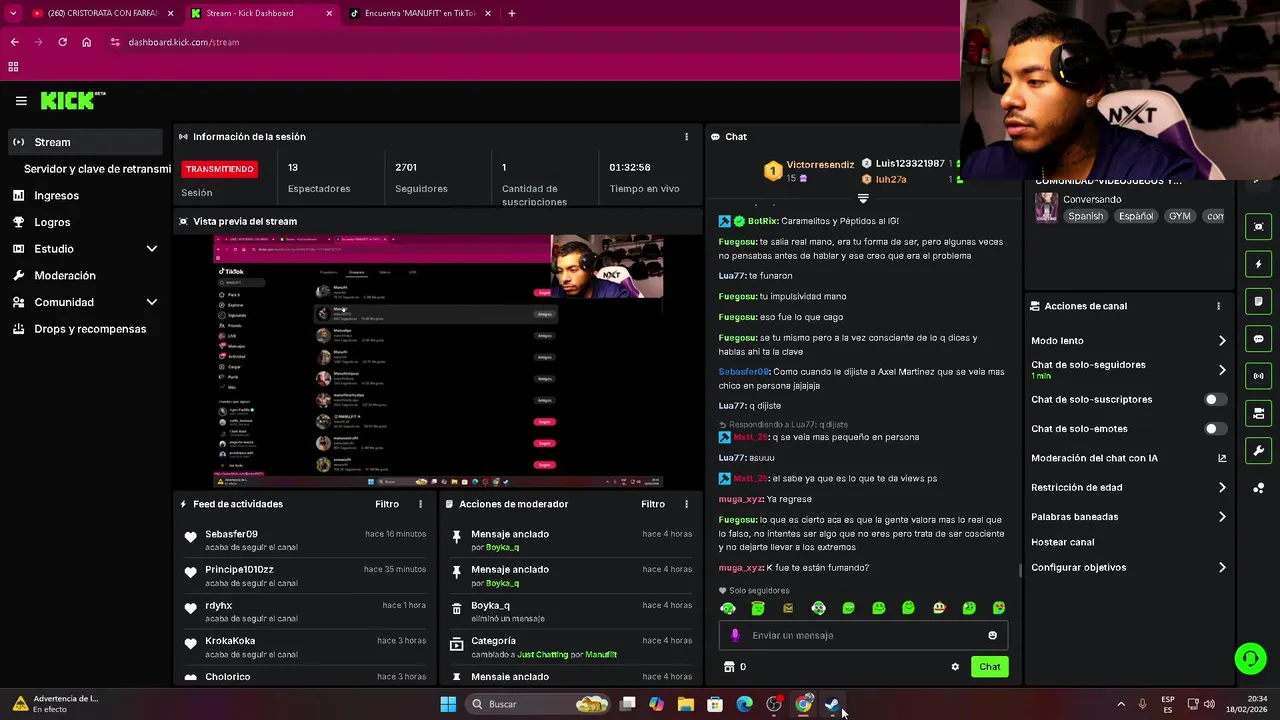Click the Chrome apps grid icon

[x=13, y=67]
